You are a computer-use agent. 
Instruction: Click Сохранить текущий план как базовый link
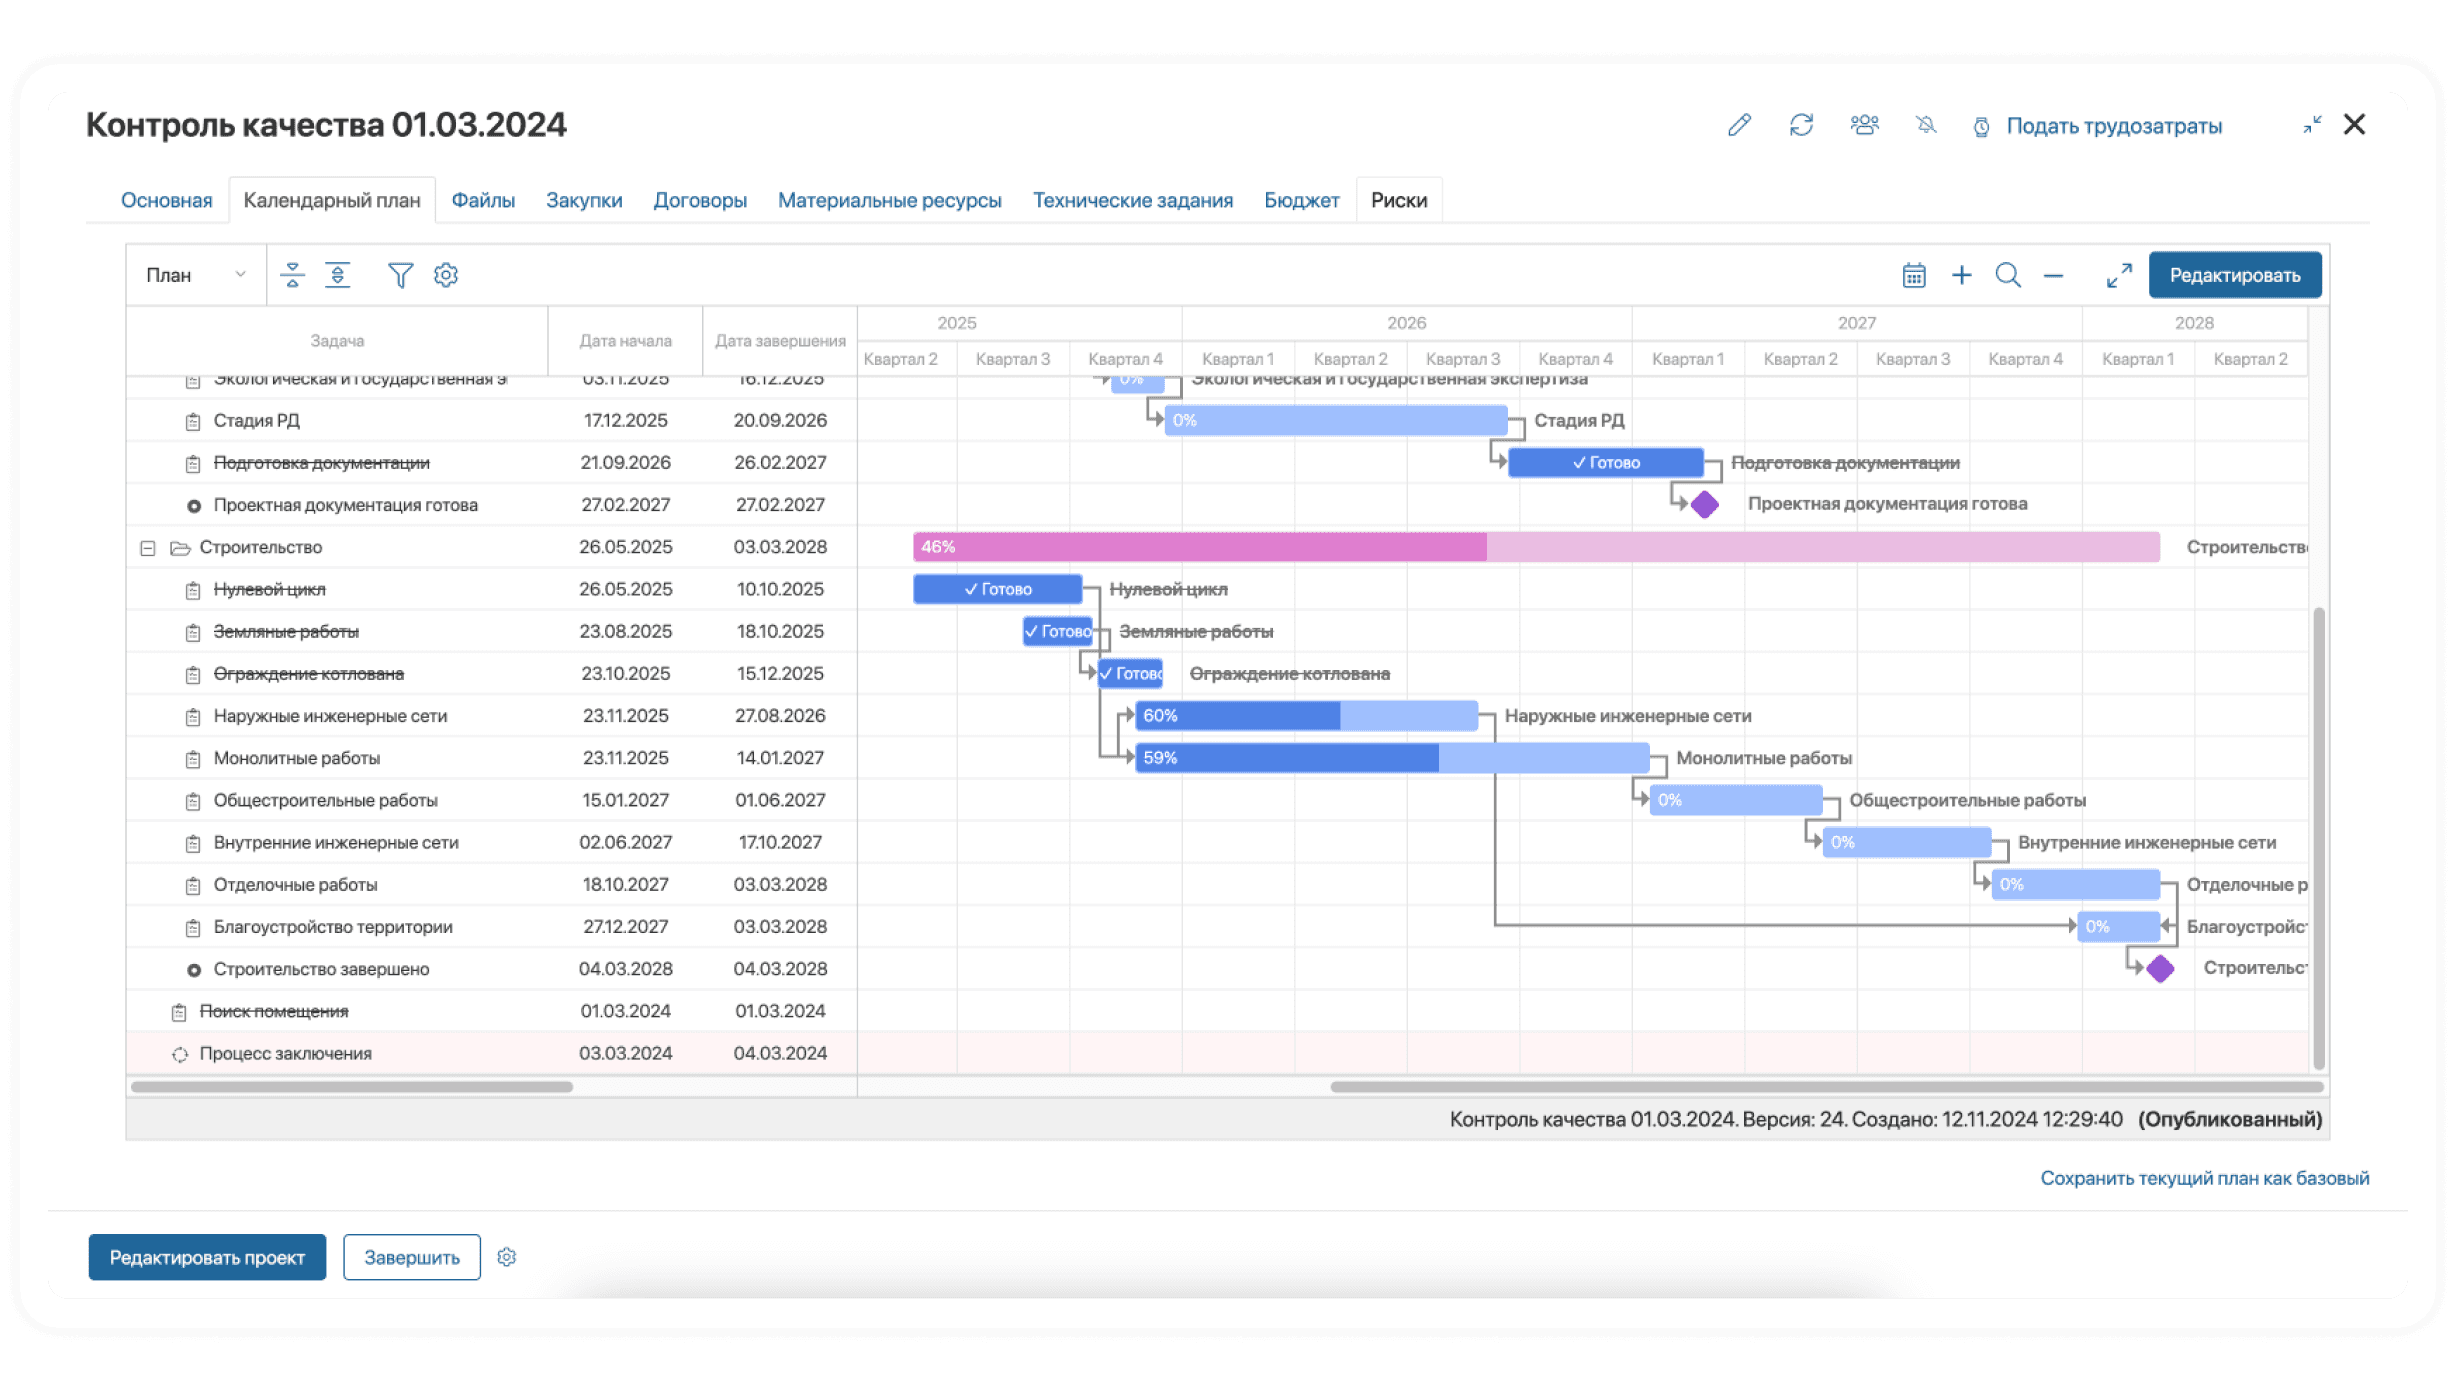coord(2204,1178)
